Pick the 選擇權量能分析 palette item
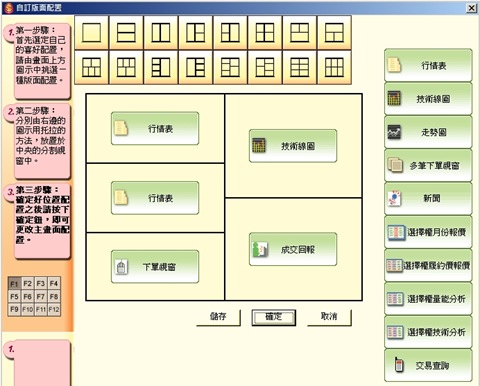Image resolution: width=480 pixels, height=386 pixels. [428, 299]
